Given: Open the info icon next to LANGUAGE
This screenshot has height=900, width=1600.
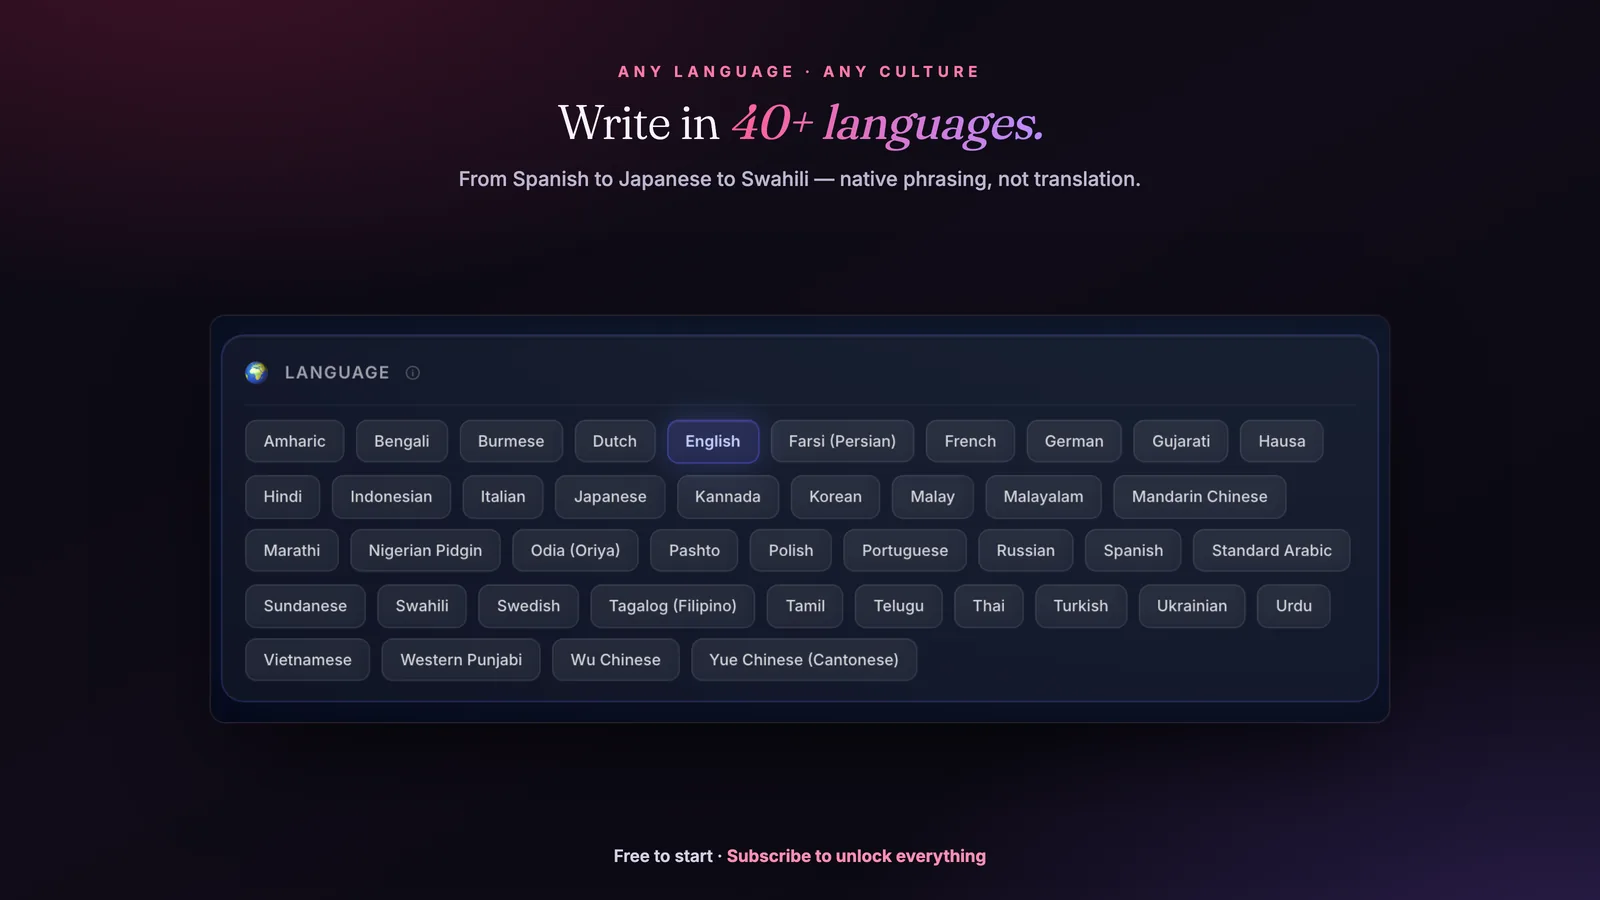Looking at the screenshot, I should tap(413, 373).
